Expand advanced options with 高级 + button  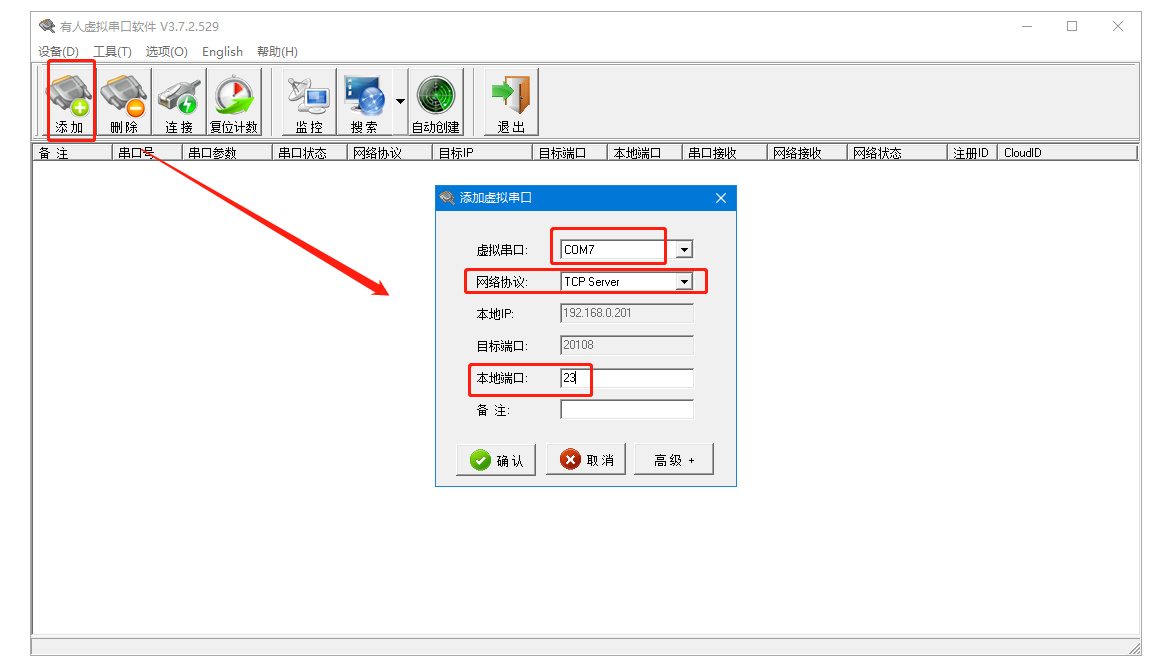click(674, 460)
